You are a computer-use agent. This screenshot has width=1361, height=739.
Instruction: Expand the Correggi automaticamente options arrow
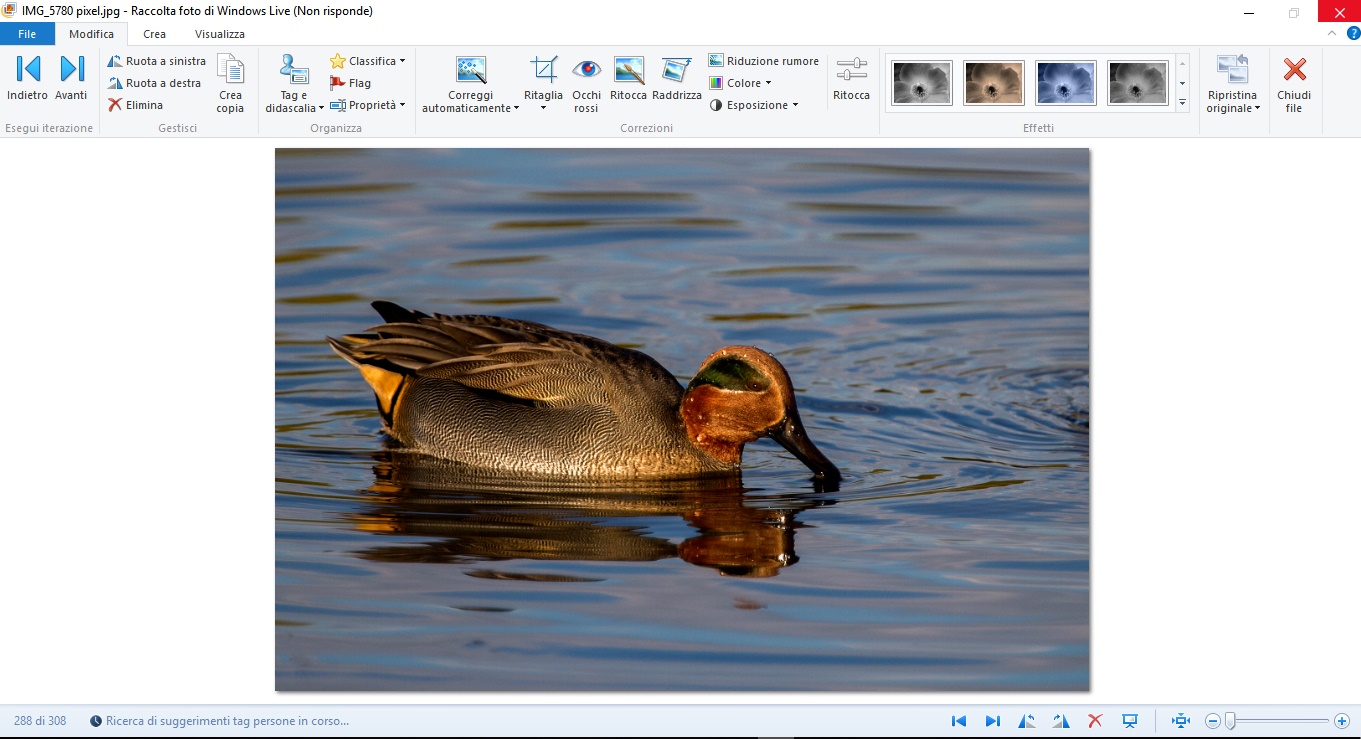517,108
